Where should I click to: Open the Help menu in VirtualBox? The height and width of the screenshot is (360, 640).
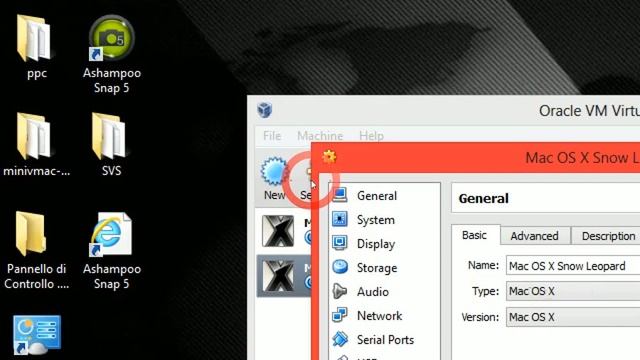click(x=371, y=136)
